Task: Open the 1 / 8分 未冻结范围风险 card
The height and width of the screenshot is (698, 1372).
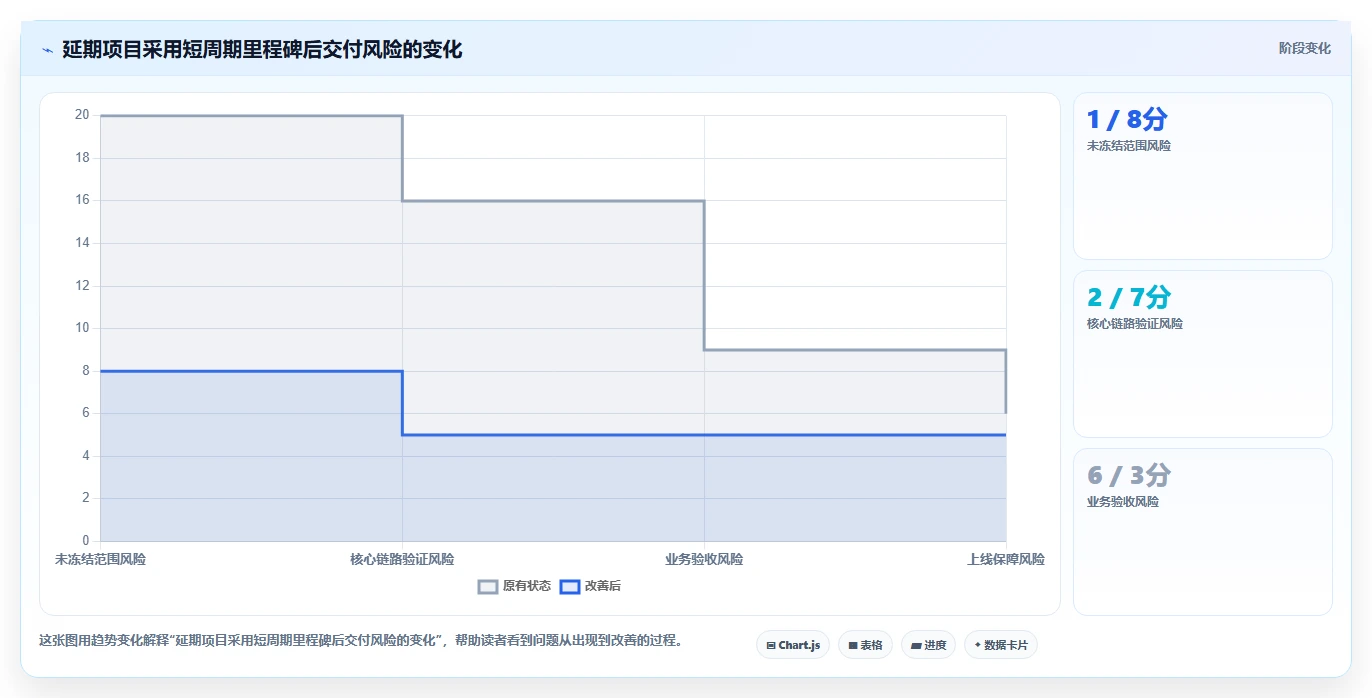Action: tap(1202, 176)
